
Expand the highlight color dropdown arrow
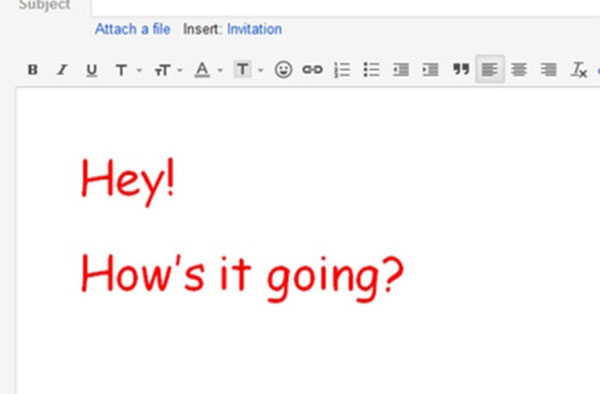tap(261, 70)
